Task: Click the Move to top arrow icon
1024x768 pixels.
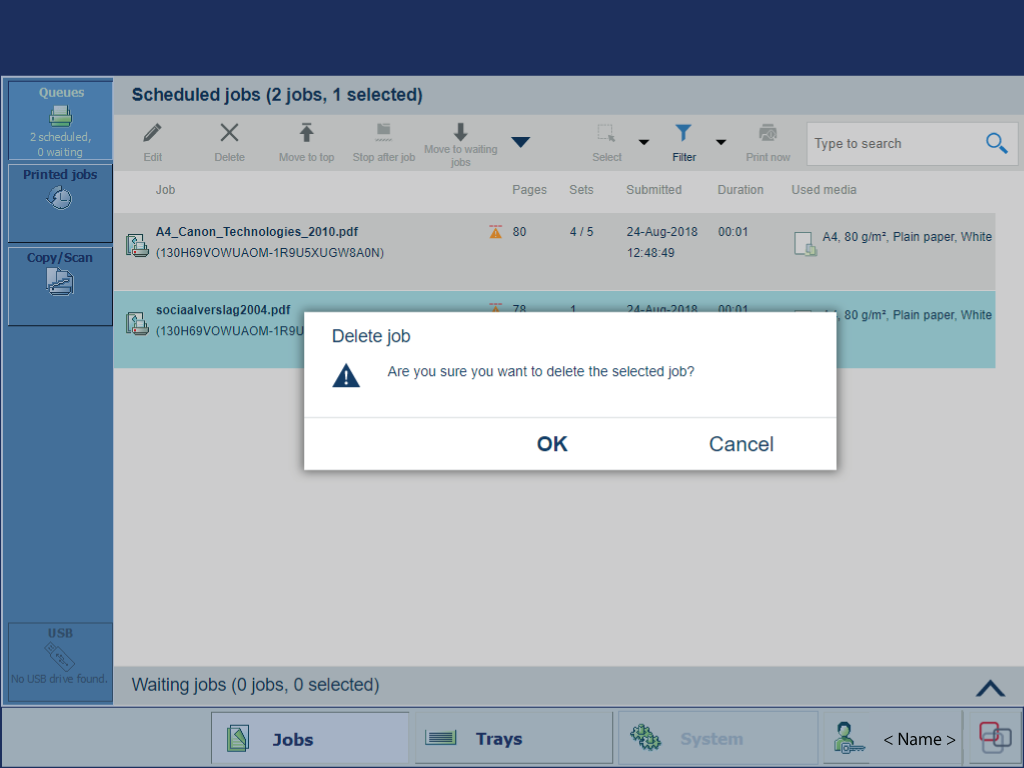Action: point(306,134)
